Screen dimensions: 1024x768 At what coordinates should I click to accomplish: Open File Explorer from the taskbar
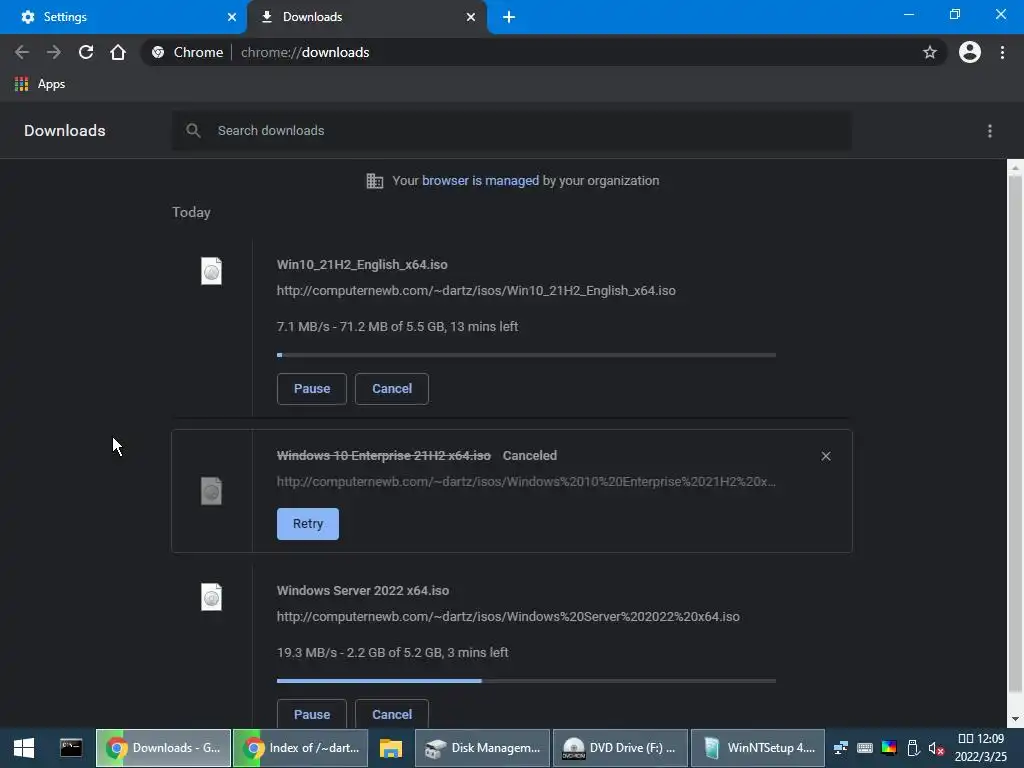(x=391, y=748)
